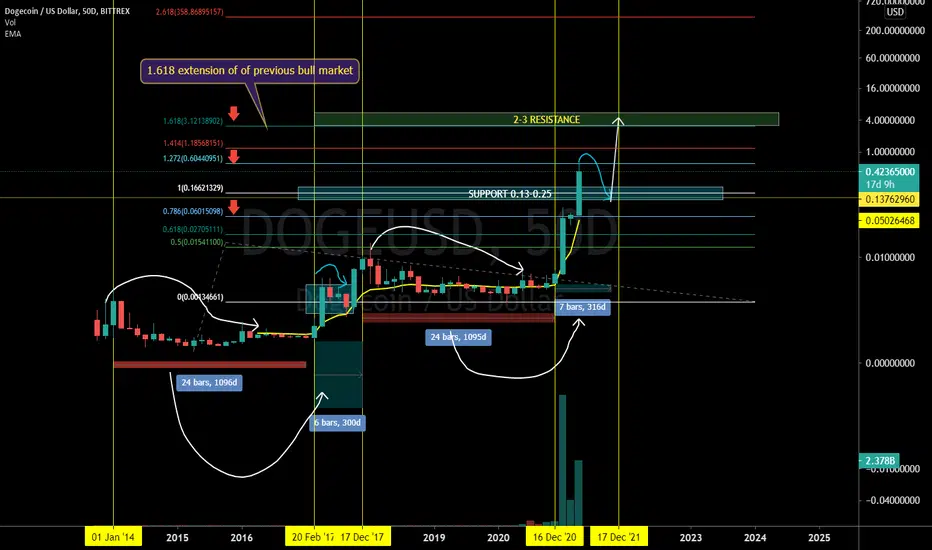Select Fib label 0.618(0.02705111)

[x=193, y=230]
